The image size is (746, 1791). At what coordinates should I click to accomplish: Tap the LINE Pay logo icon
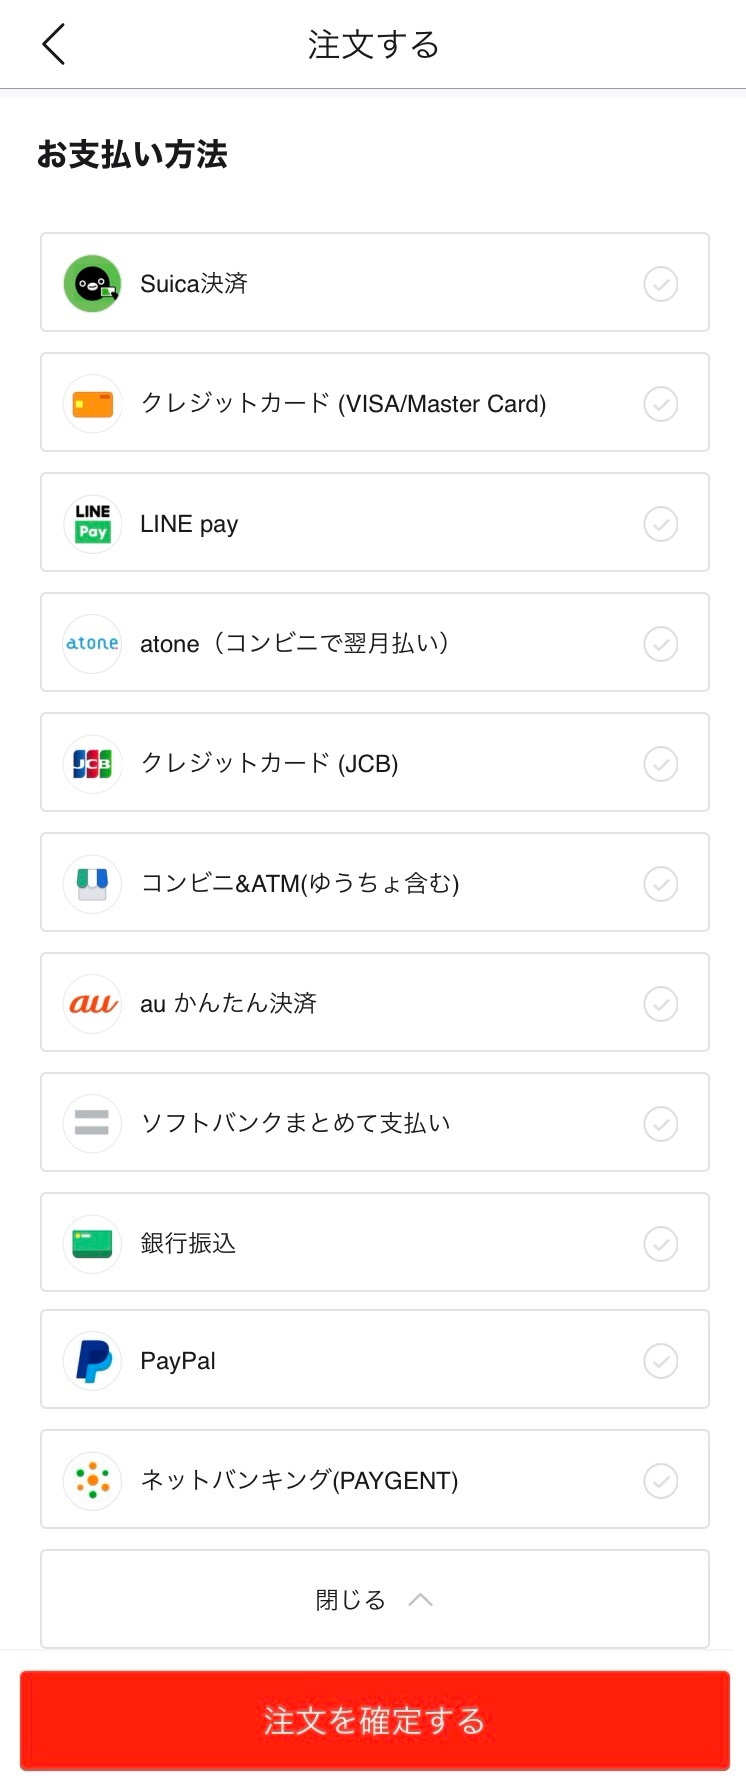(92, 523)
